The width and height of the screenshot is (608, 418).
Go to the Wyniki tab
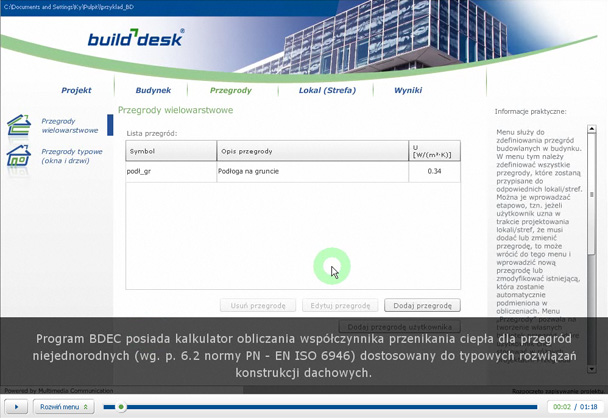pyautogui.click(x=408, y=90)
